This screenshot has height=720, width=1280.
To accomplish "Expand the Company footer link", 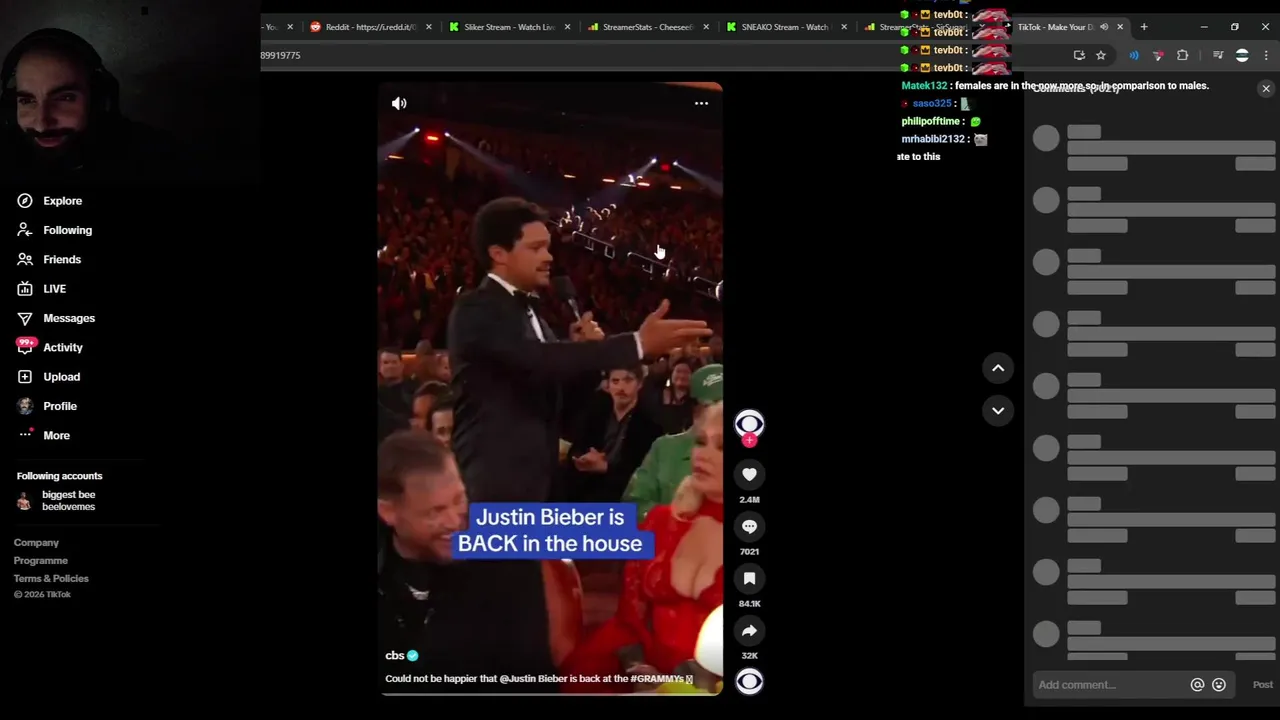I will click(x=36, y=543).
